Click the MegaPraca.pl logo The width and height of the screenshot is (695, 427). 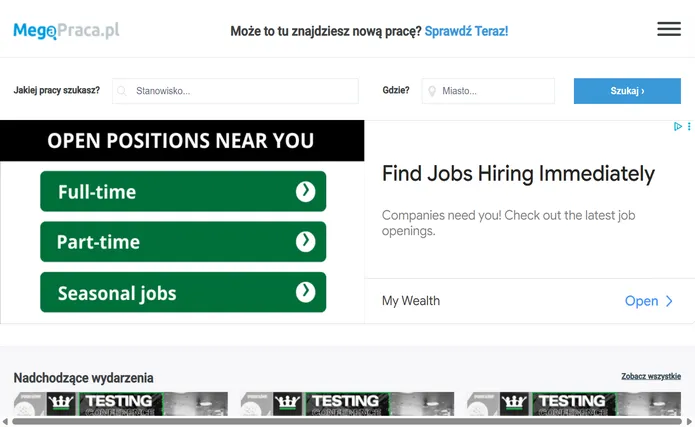click(66, 31)
